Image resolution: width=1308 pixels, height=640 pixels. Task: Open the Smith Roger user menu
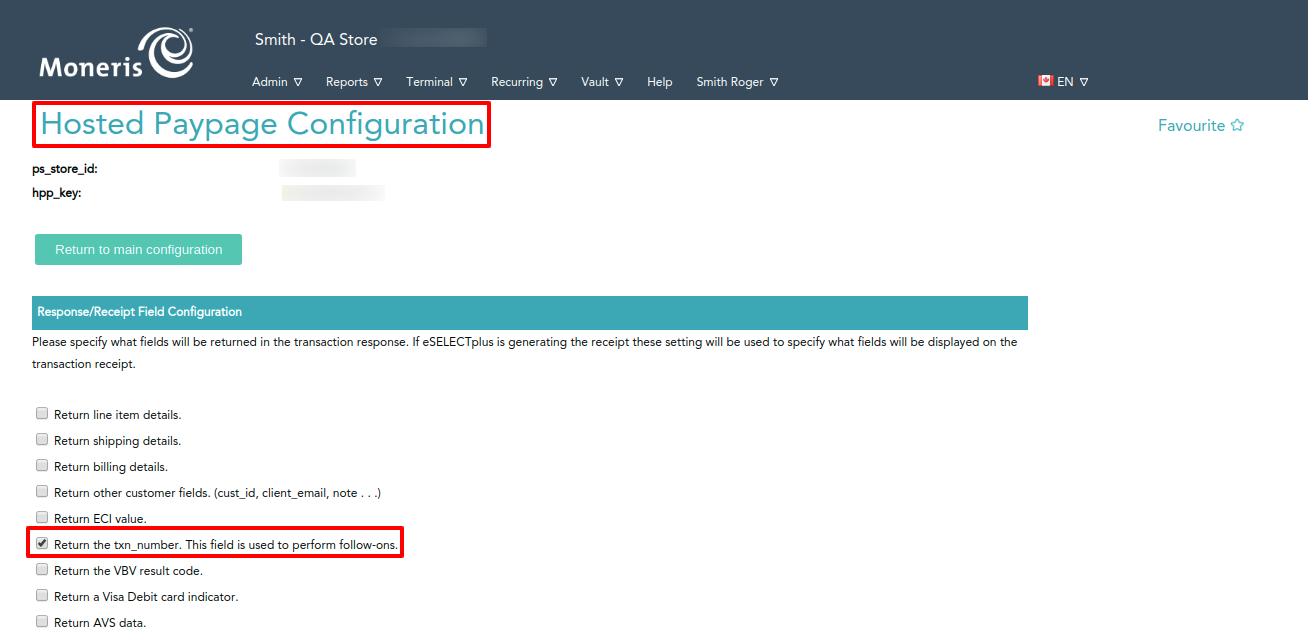[x=737, y=82]
